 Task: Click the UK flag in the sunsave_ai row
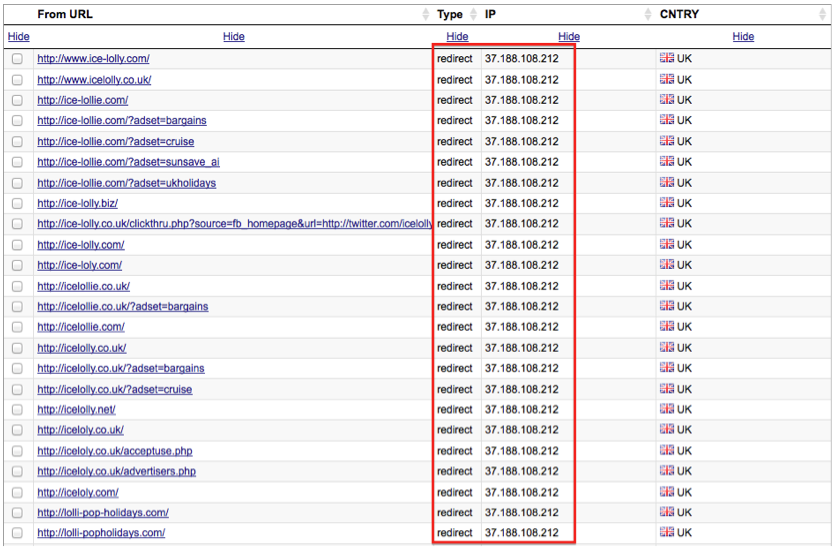click(x=667, y=161)
